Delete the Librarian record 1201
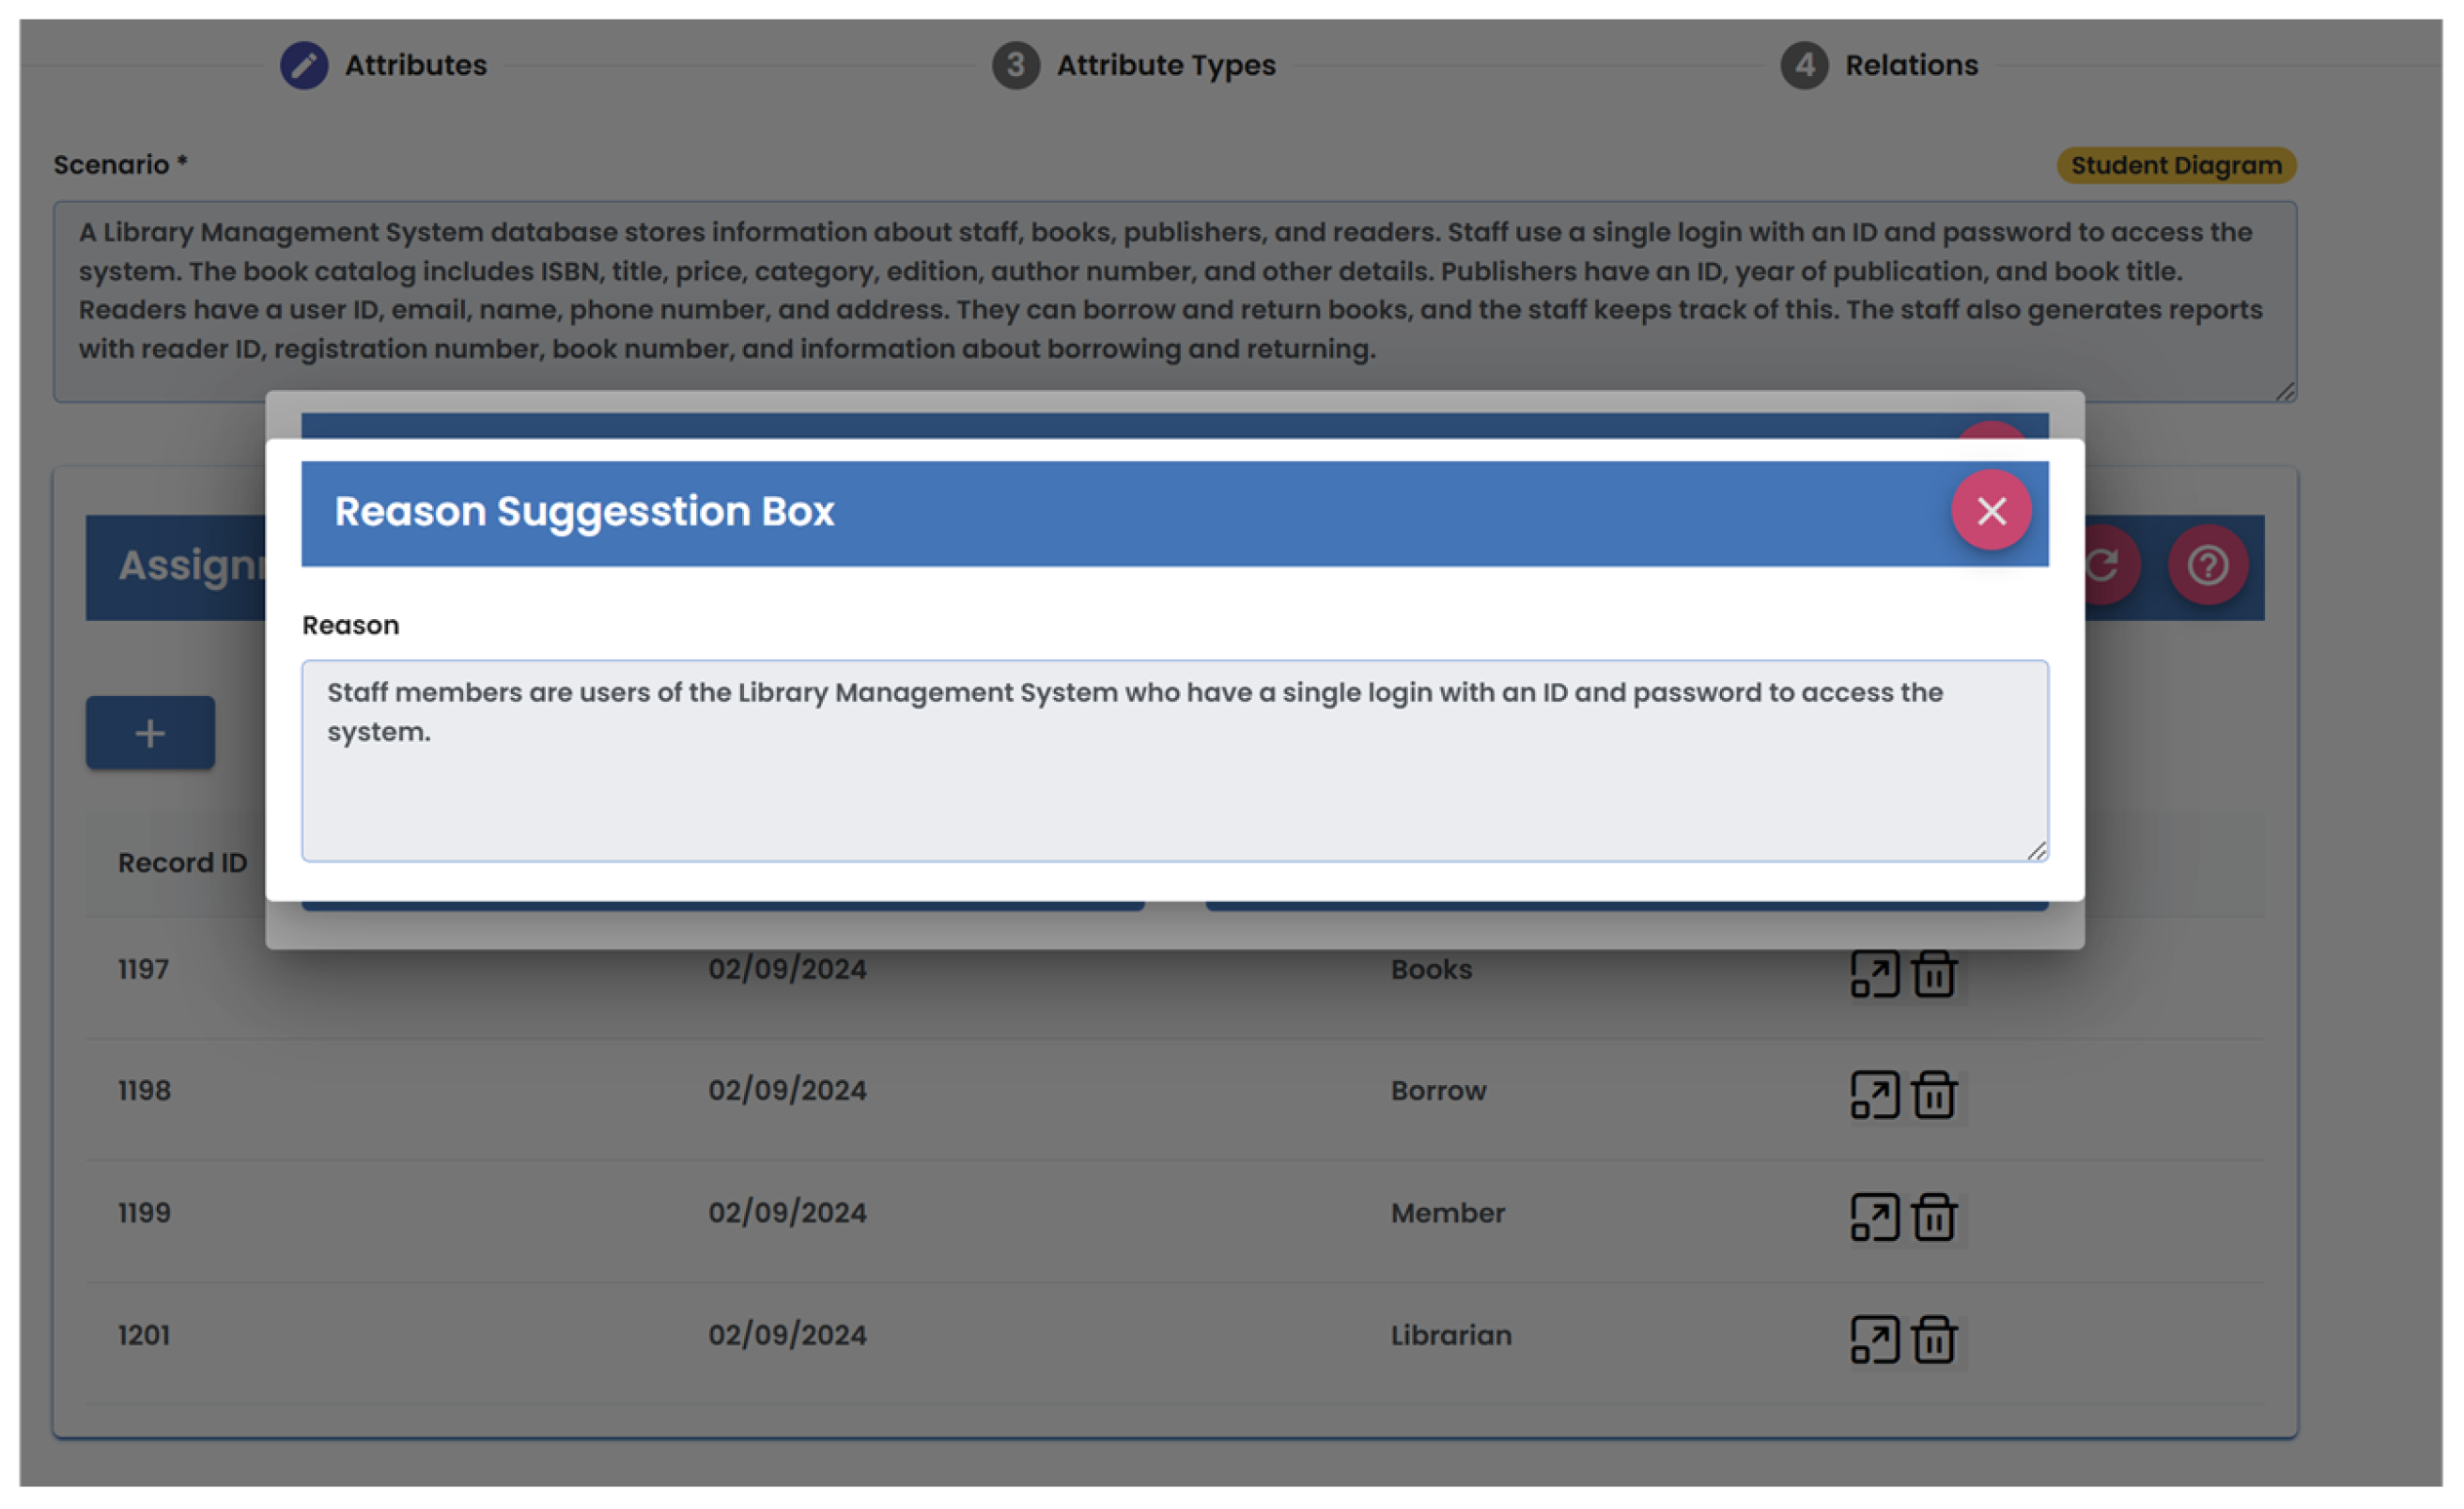This screenshot has height=1509, width=2464. point(1933,1340)
